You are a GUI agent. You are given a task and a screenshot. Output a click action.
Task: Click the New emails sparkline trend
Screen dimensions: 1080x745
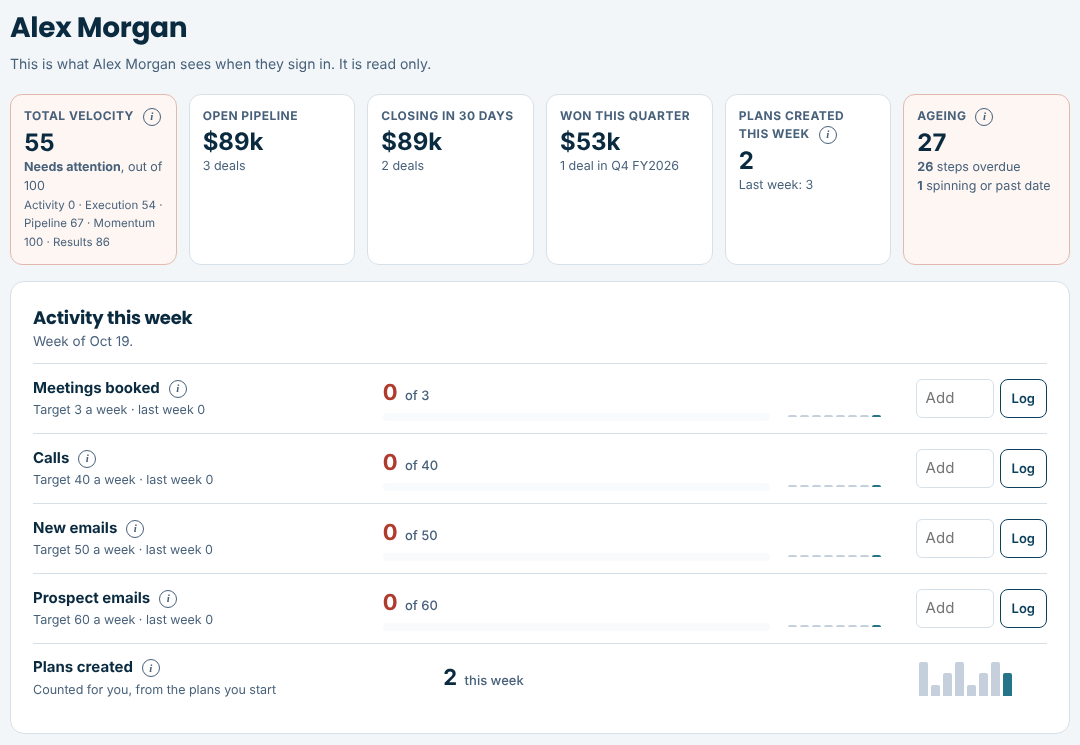[x=834, y=556]
